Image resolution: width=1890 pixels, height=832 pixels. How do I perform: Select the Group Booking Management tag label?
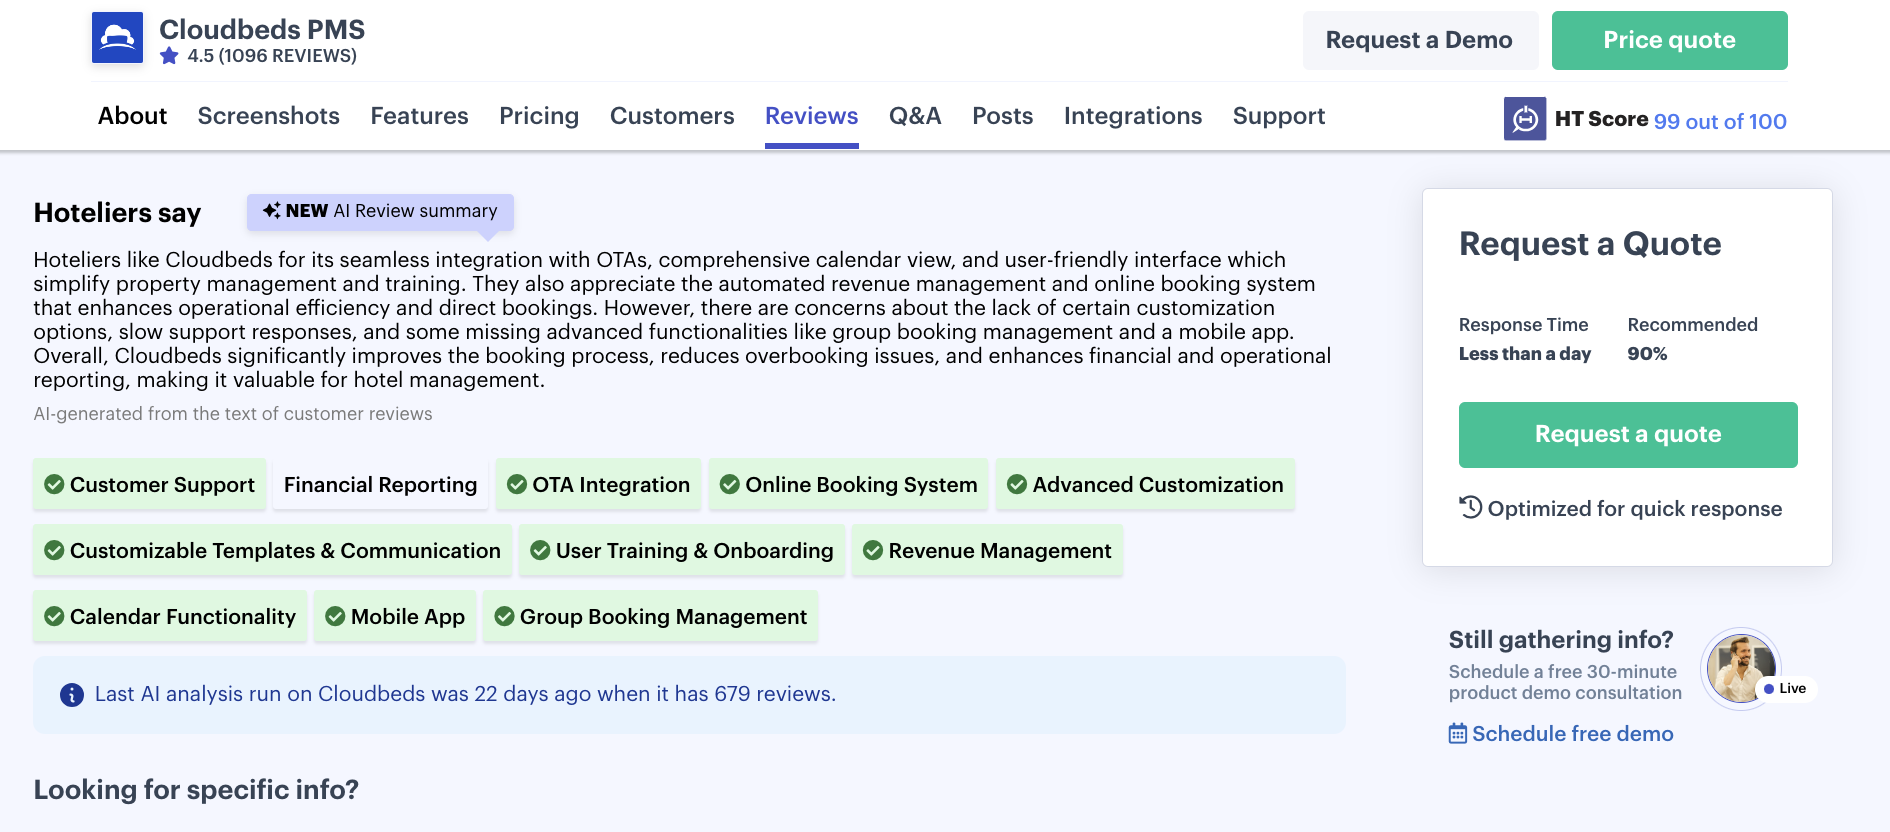click(663, 617)
